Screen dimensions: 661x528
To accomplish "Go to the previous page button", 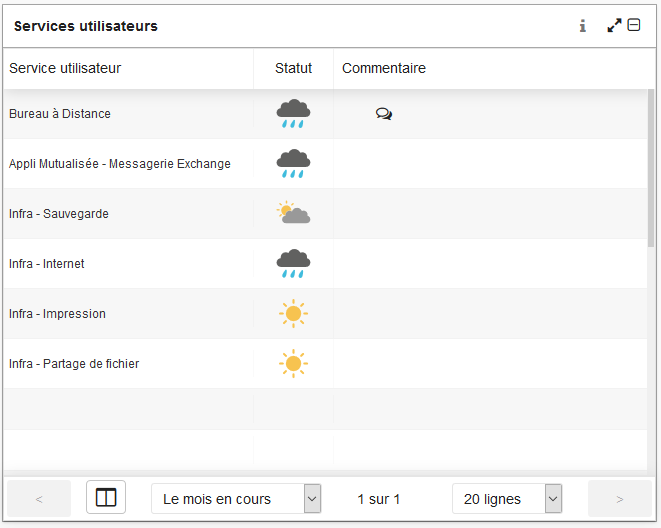I will (x=39, y=499).
